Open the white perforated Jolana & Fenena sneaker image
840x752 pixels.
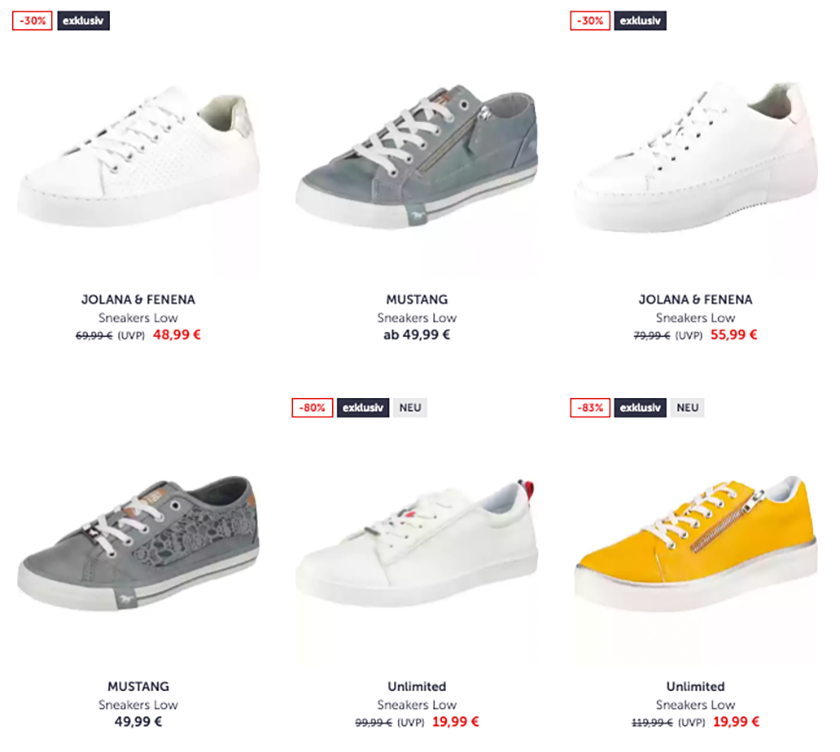click(138, 156)
